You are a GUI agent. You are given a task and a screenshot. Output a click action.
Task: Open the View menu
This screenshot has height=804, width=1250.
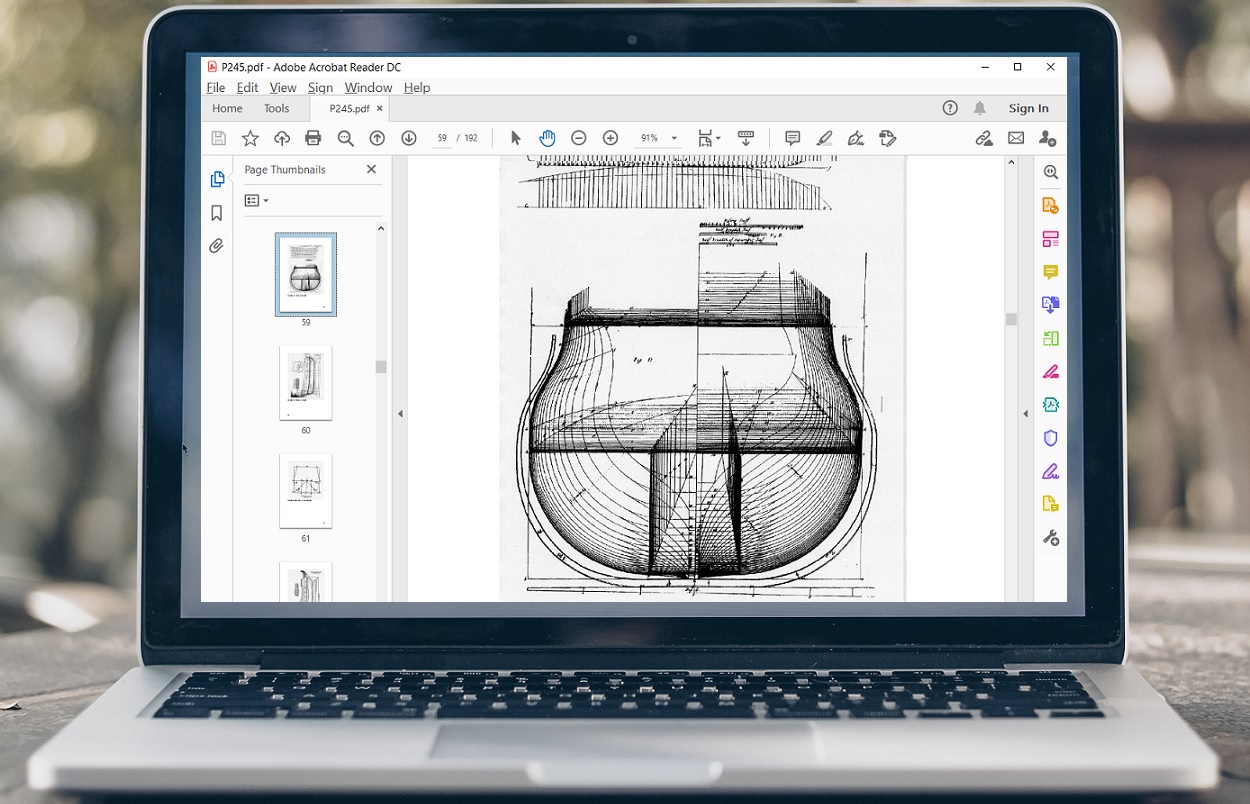pos(283,87)
